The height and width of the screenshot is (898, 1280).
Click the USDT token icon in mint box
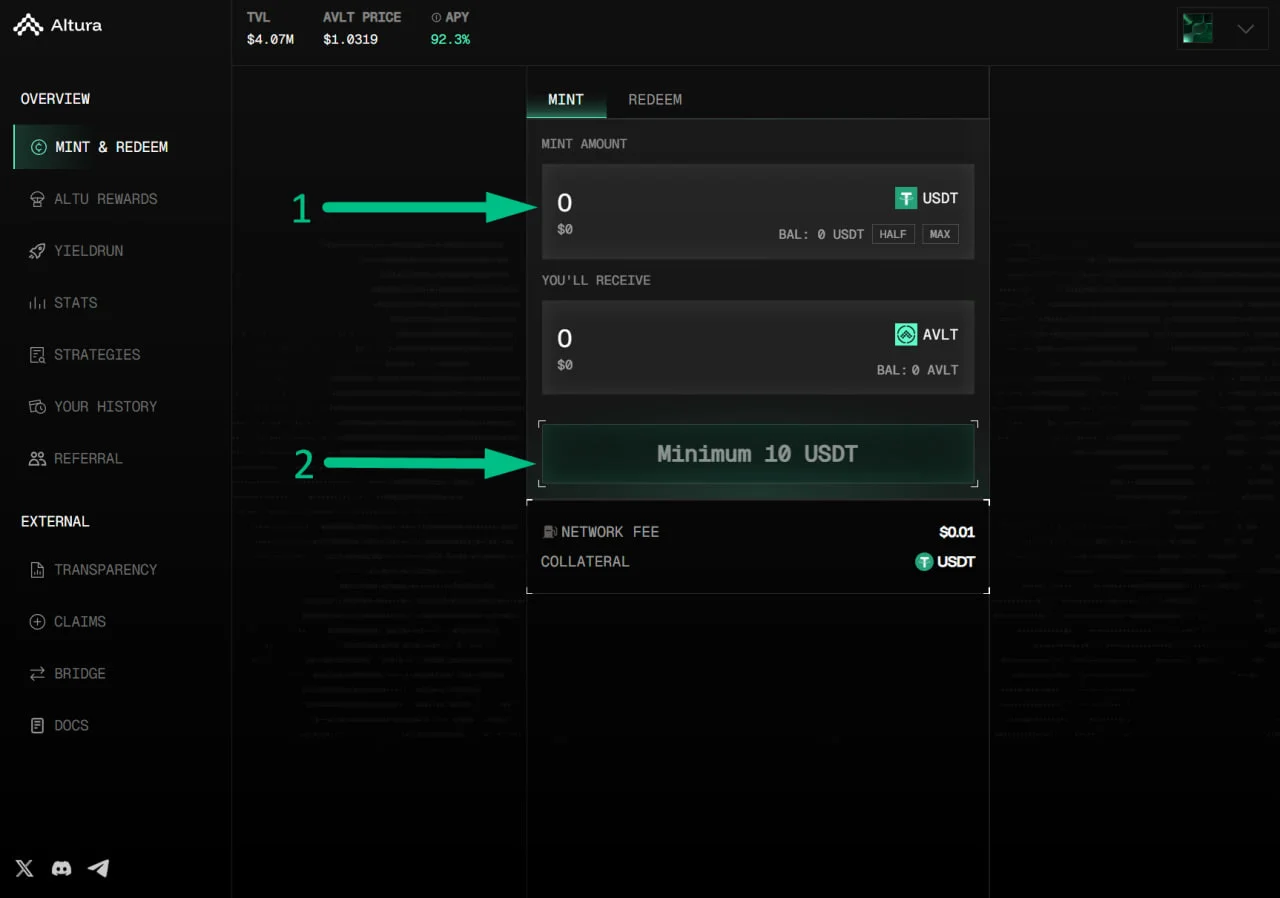click(906, 198)
